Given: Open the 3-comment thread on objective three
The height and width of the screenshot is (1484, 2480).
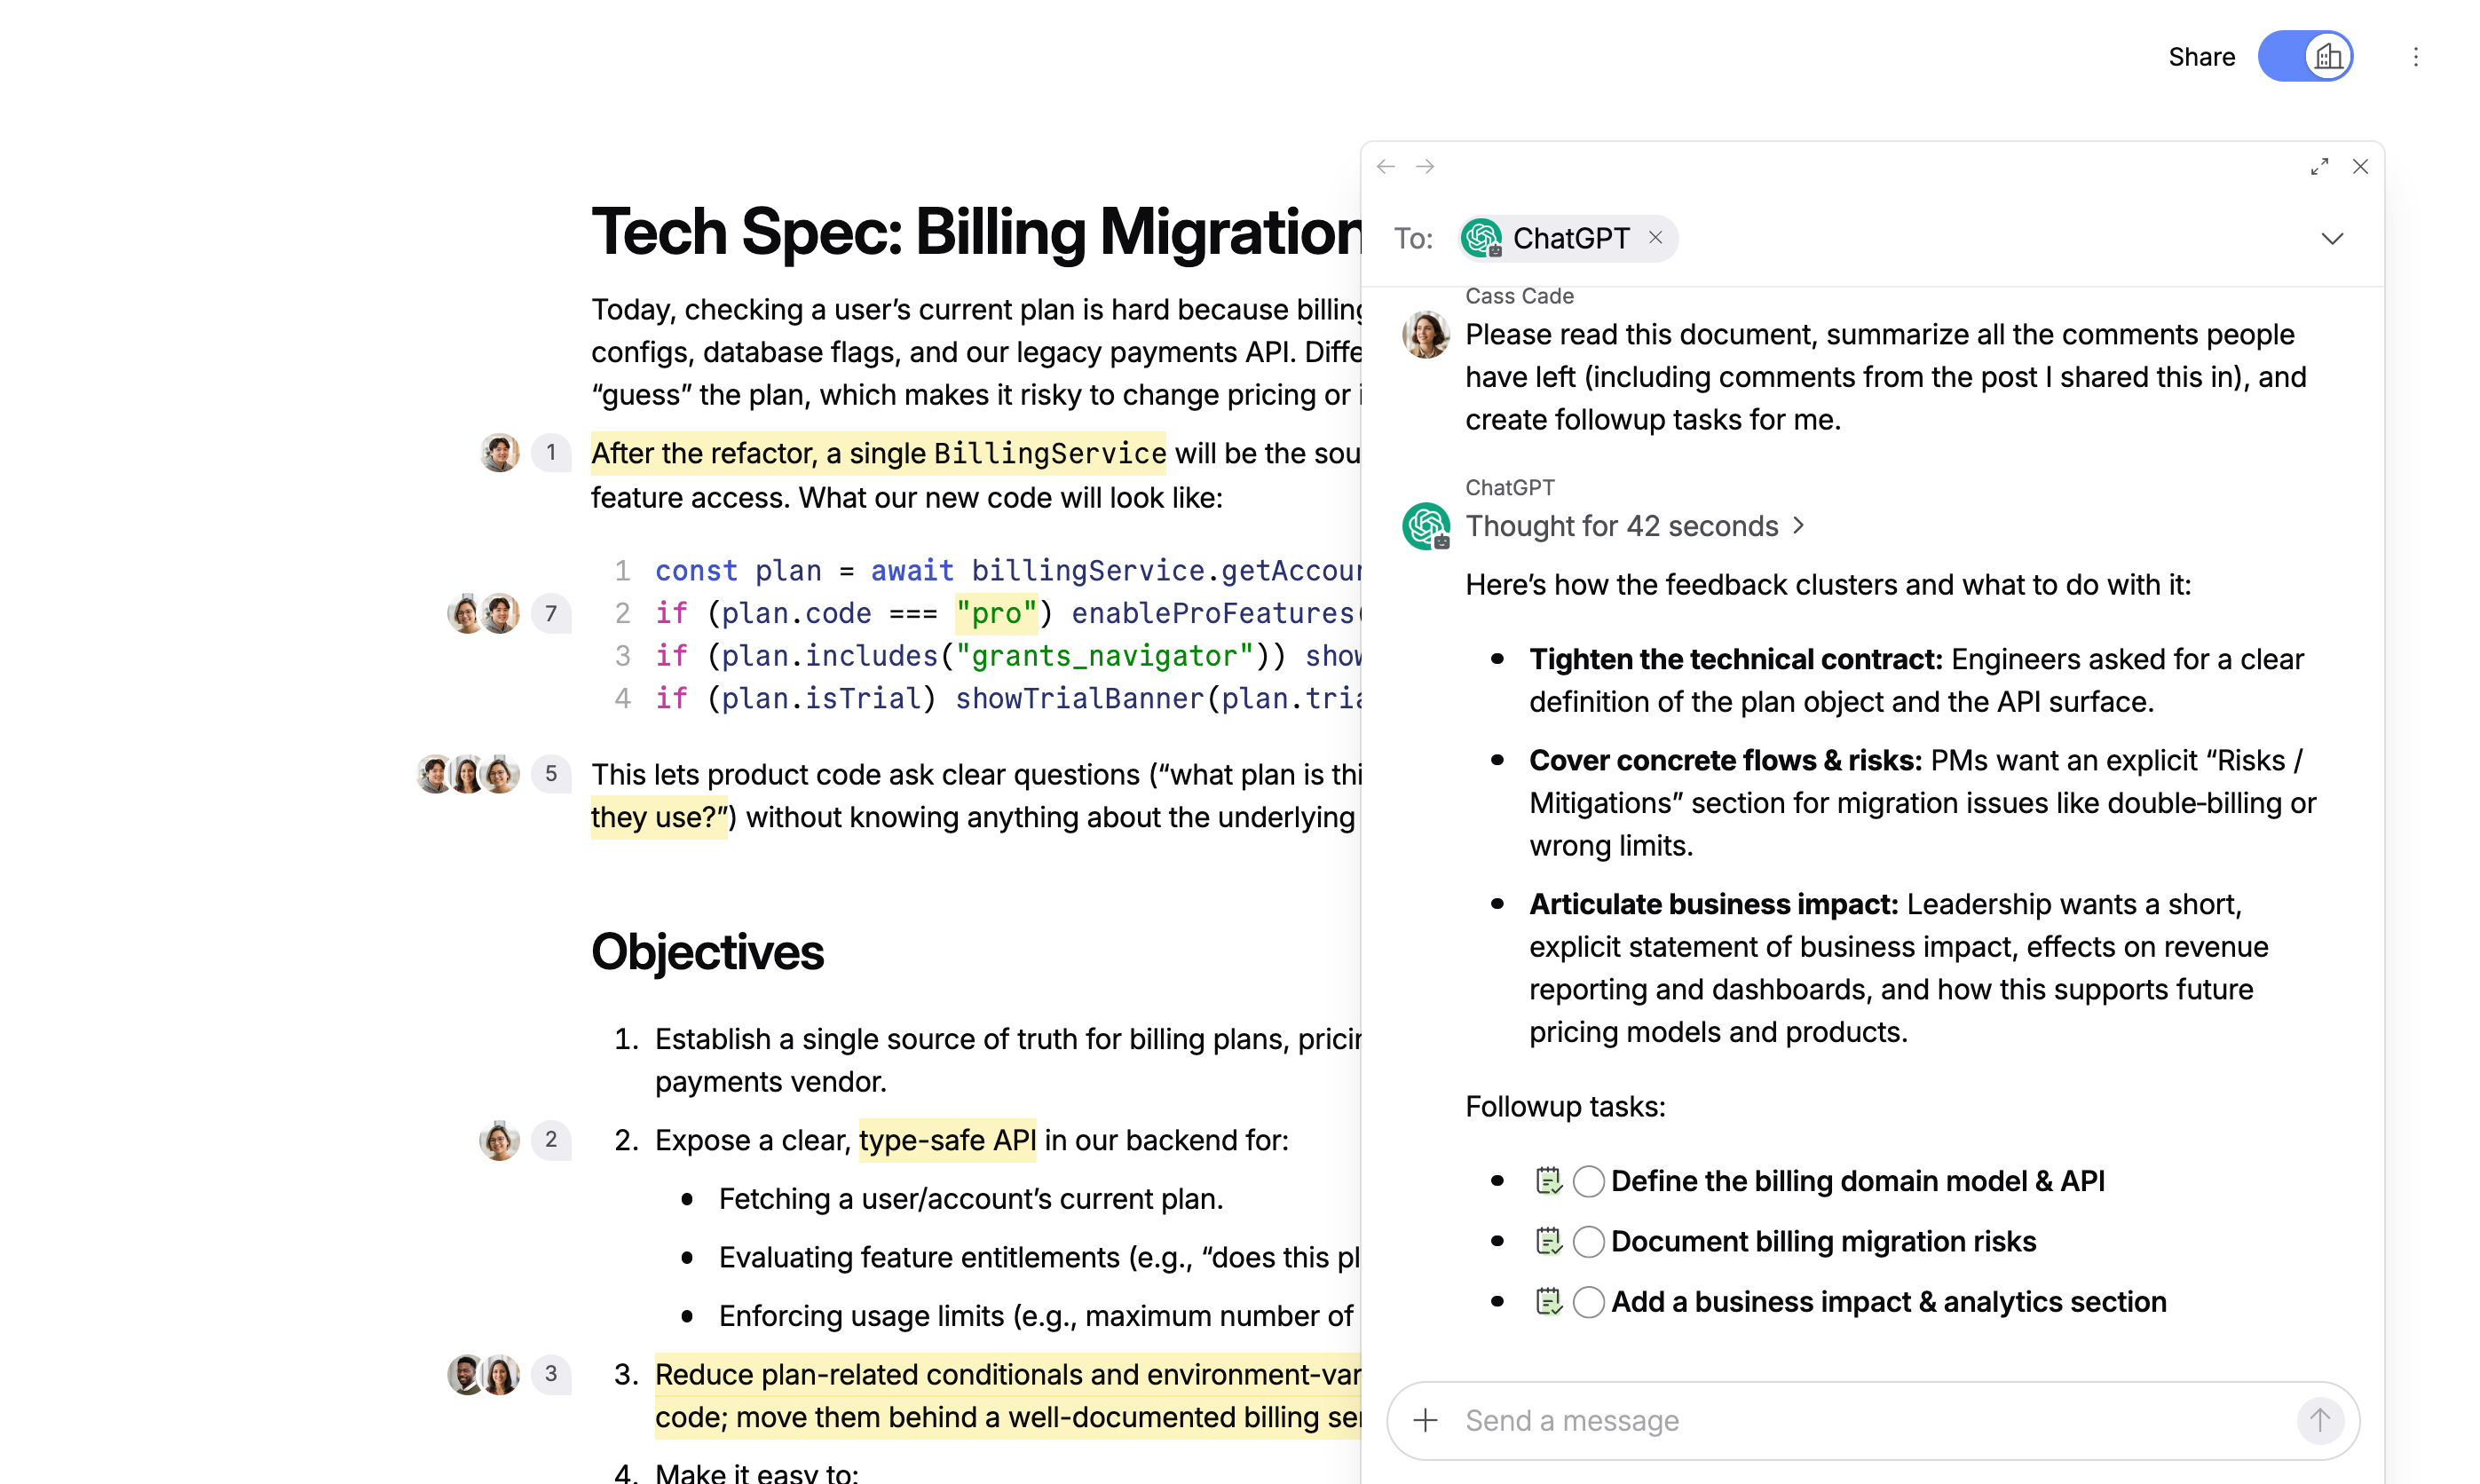Looking at the screenshot, I should 551,1373.
